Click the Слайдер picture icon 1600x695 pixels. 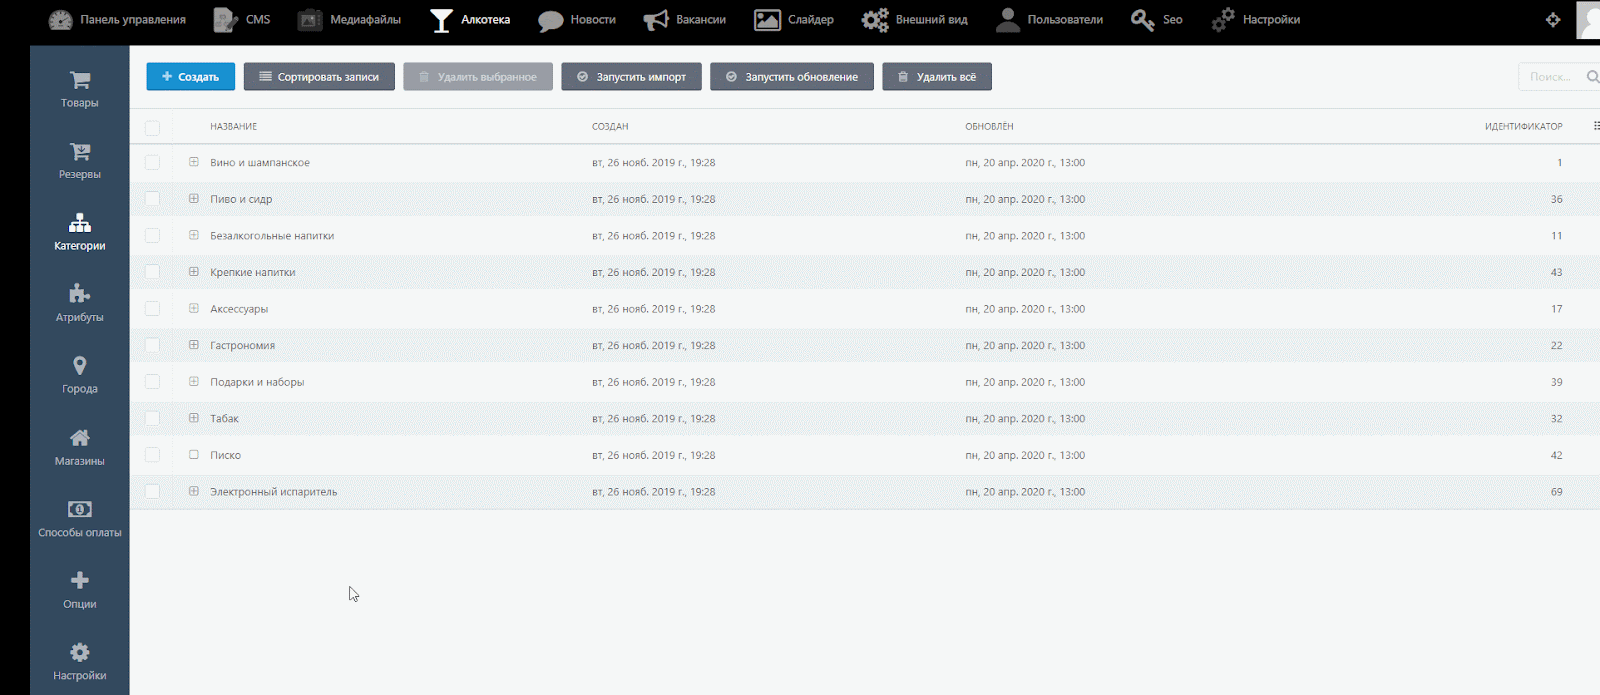click(x=767, y=20)
